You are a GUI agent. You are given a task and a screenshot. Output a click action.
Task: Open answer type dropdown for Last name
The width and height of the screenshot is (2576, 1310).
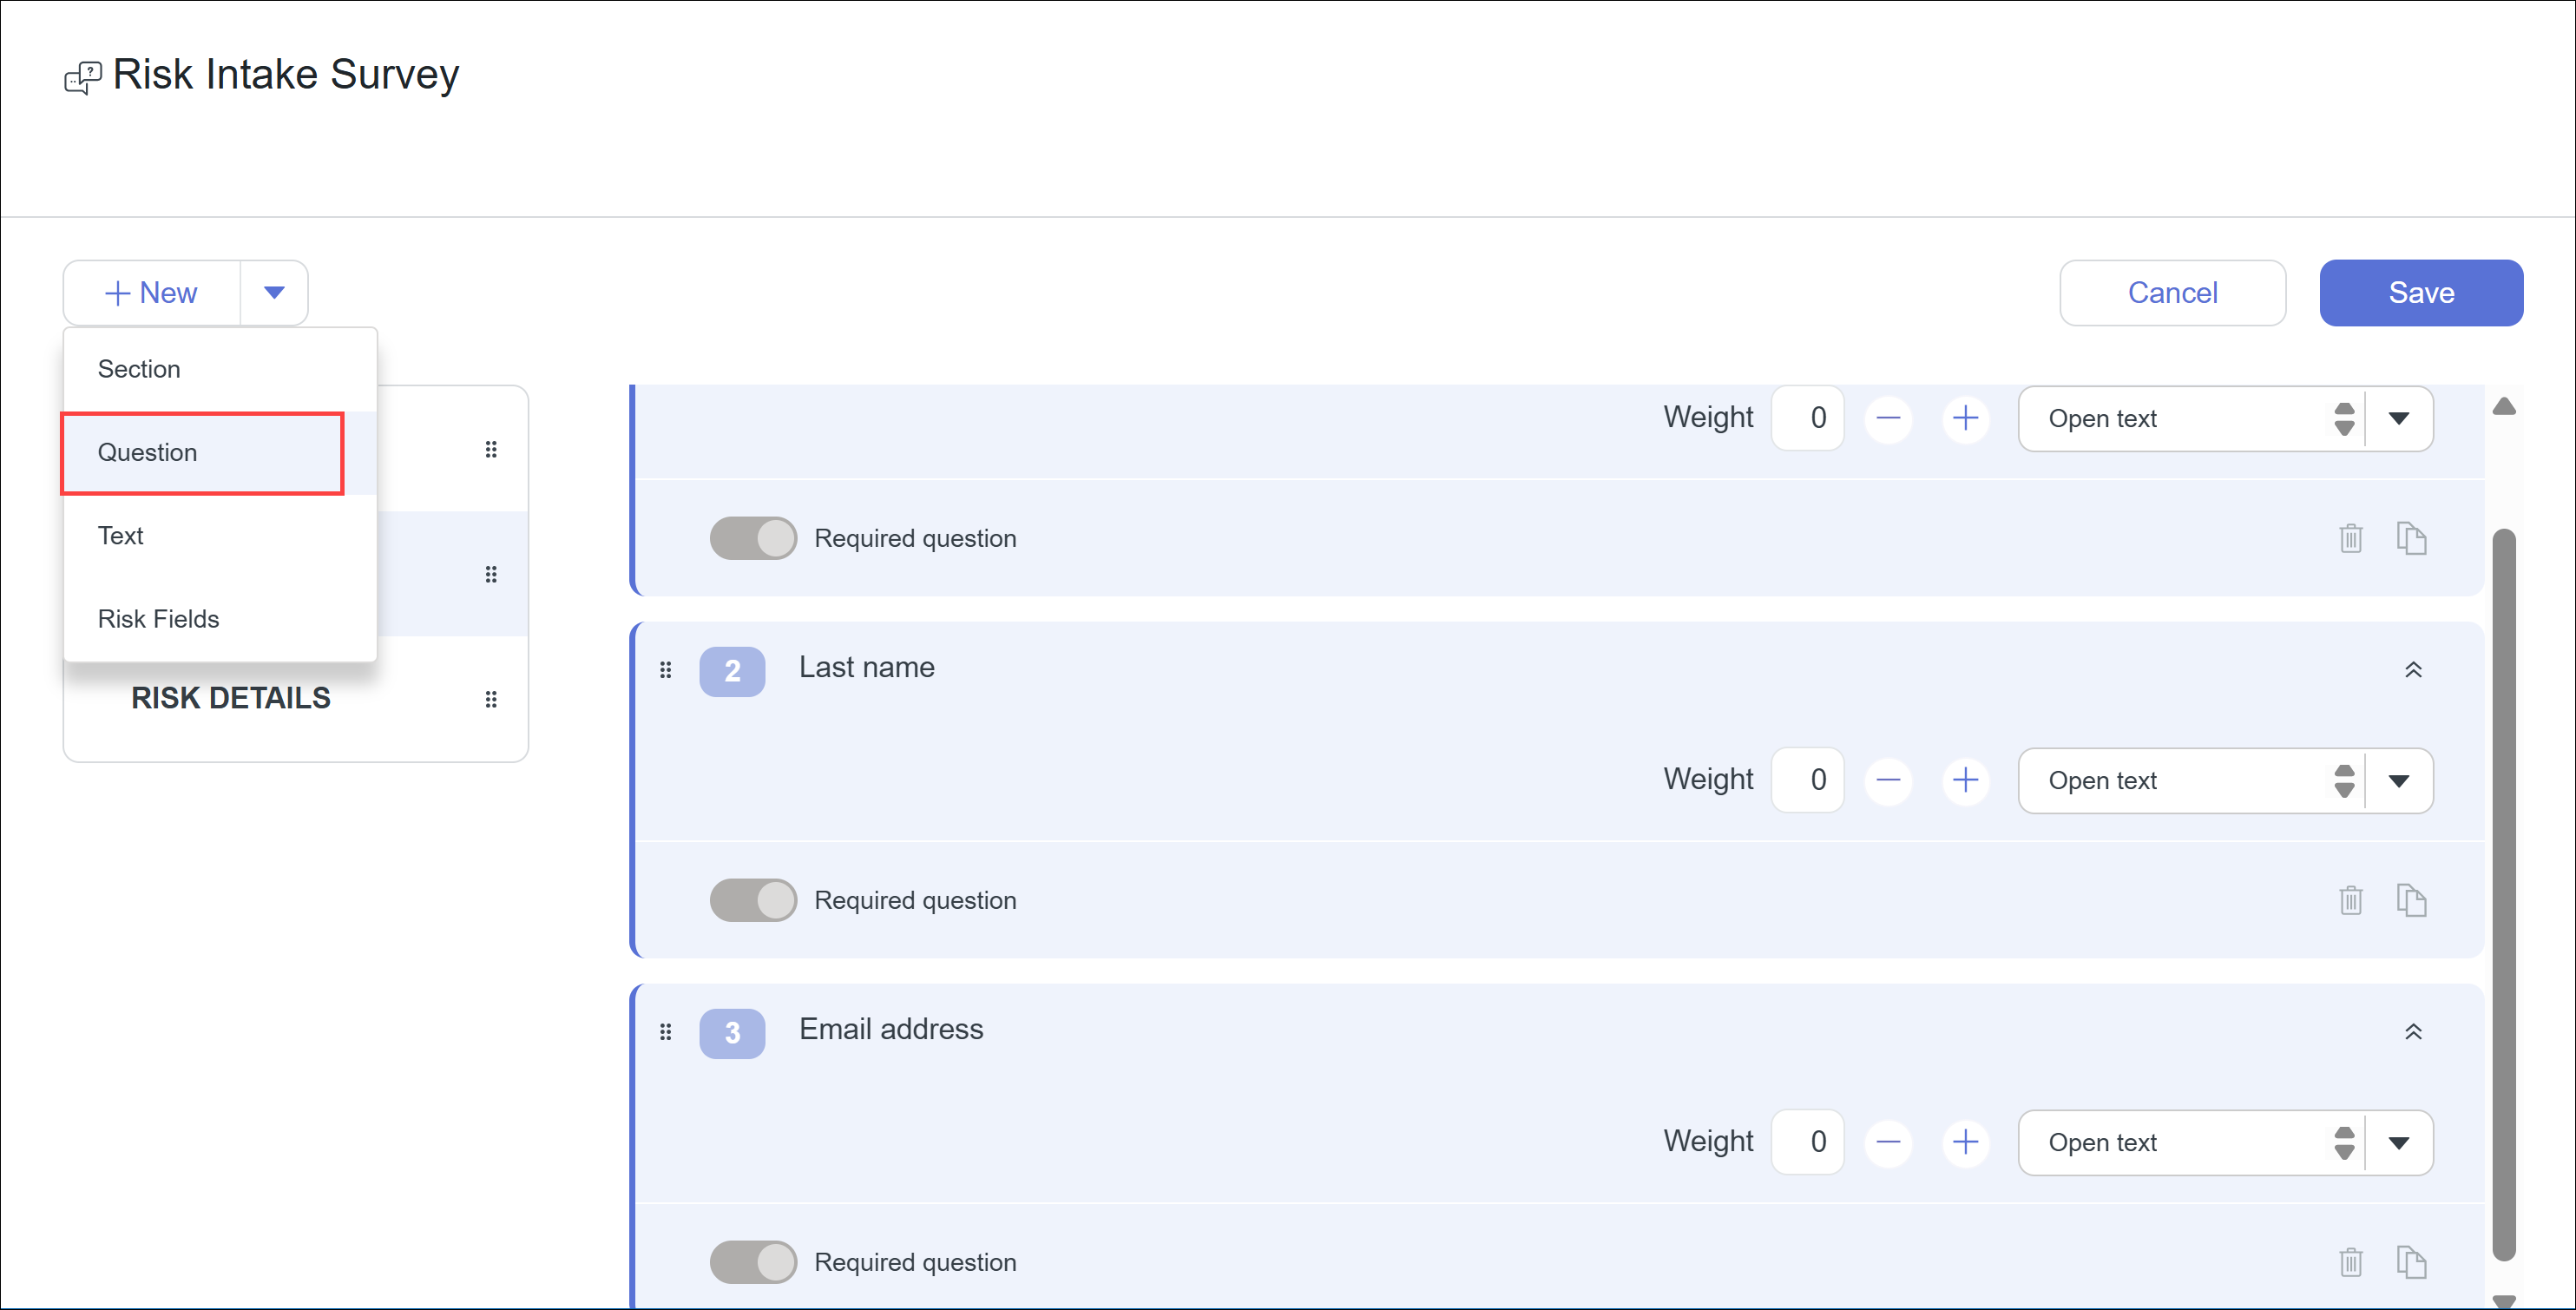[x=2398, y=780]
